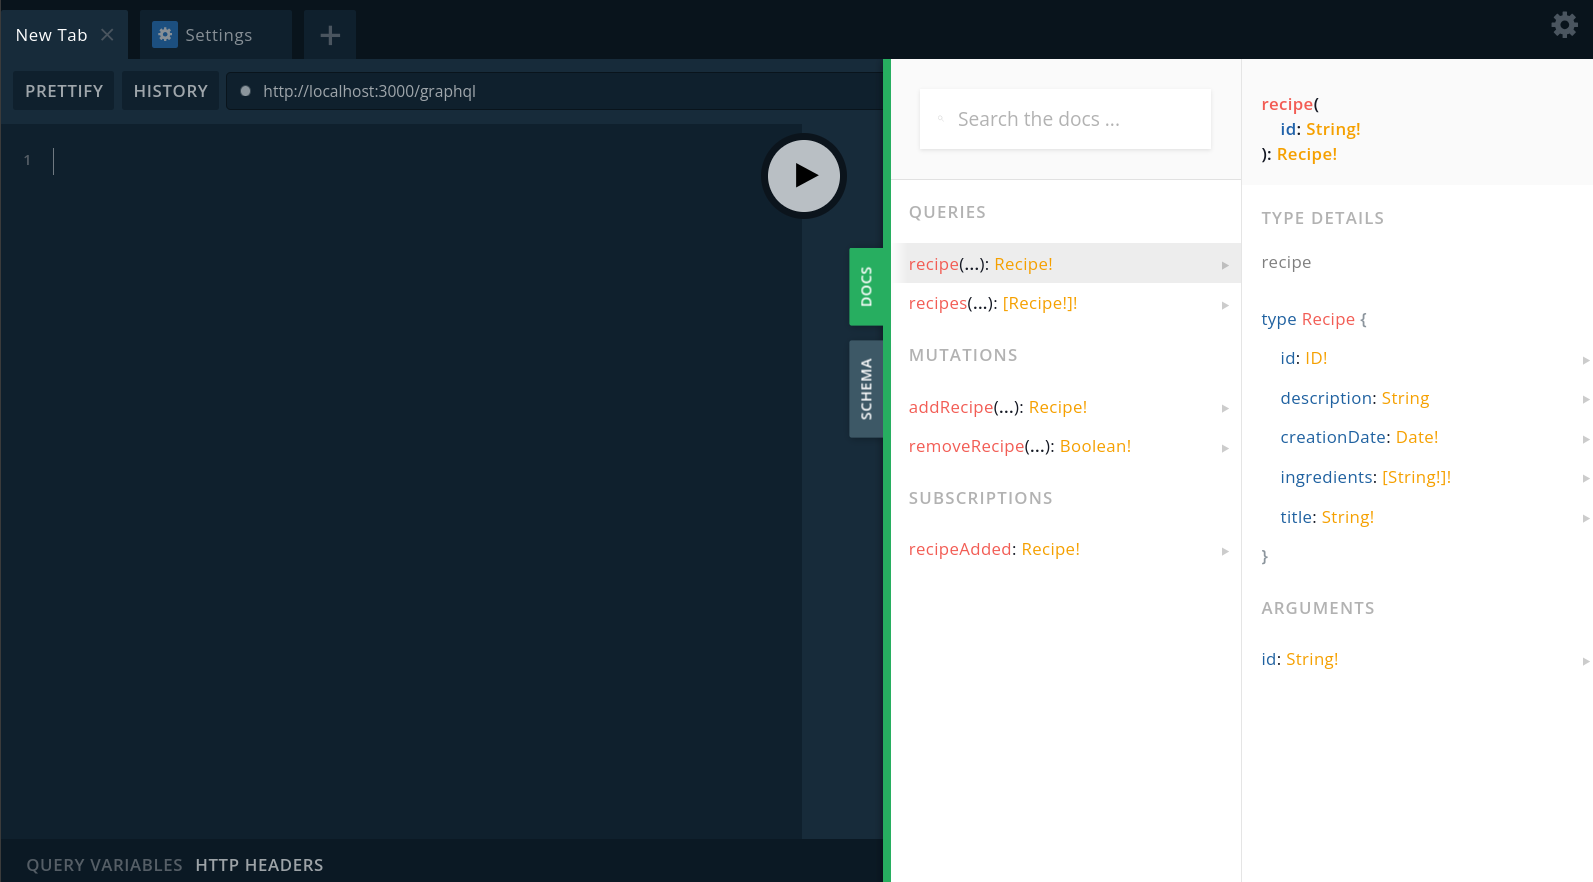Image resolution: width=1593 pixels, height=882 pixels.
Task: Open the id: String! argument entry
Action: [1417, 659]
